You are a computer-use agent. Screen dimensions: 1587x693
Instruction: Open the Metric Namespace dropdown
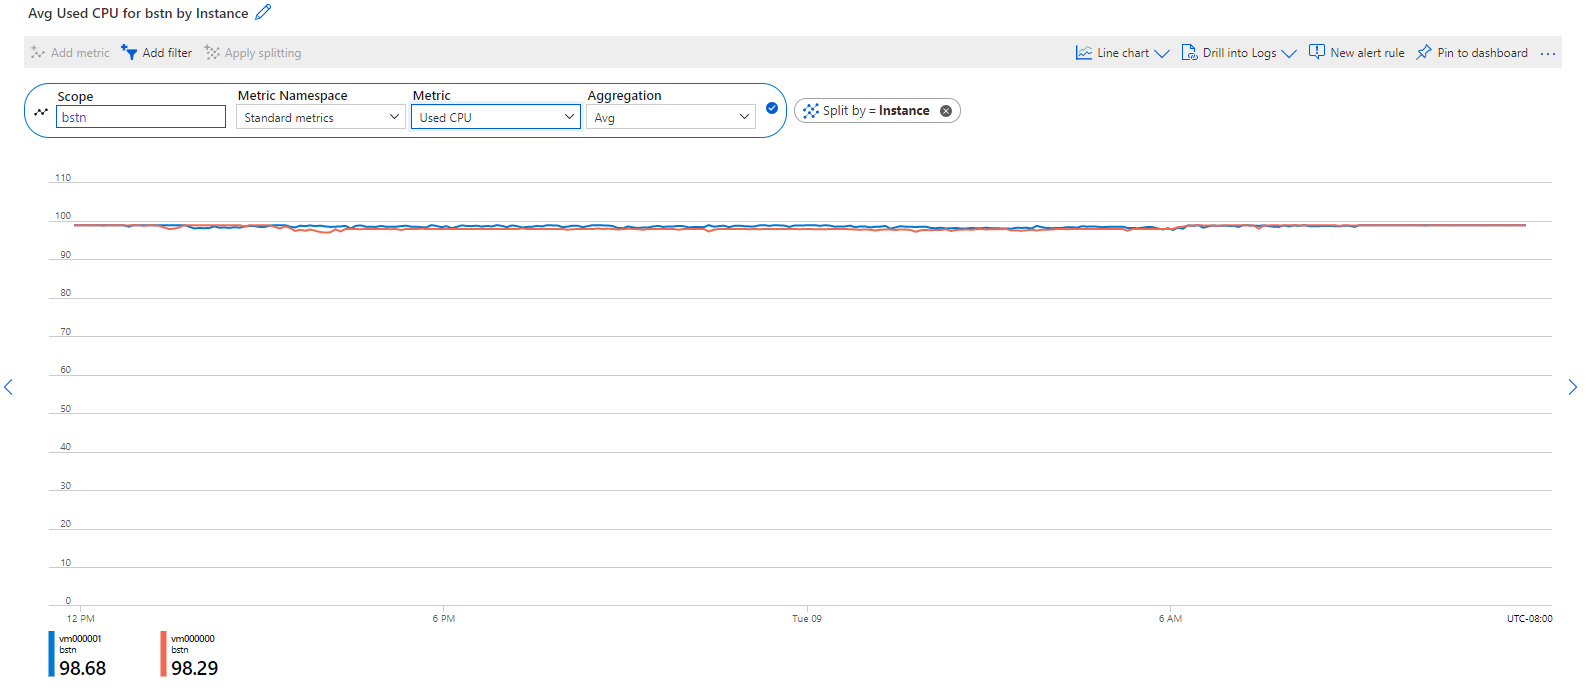coord(321,117)
